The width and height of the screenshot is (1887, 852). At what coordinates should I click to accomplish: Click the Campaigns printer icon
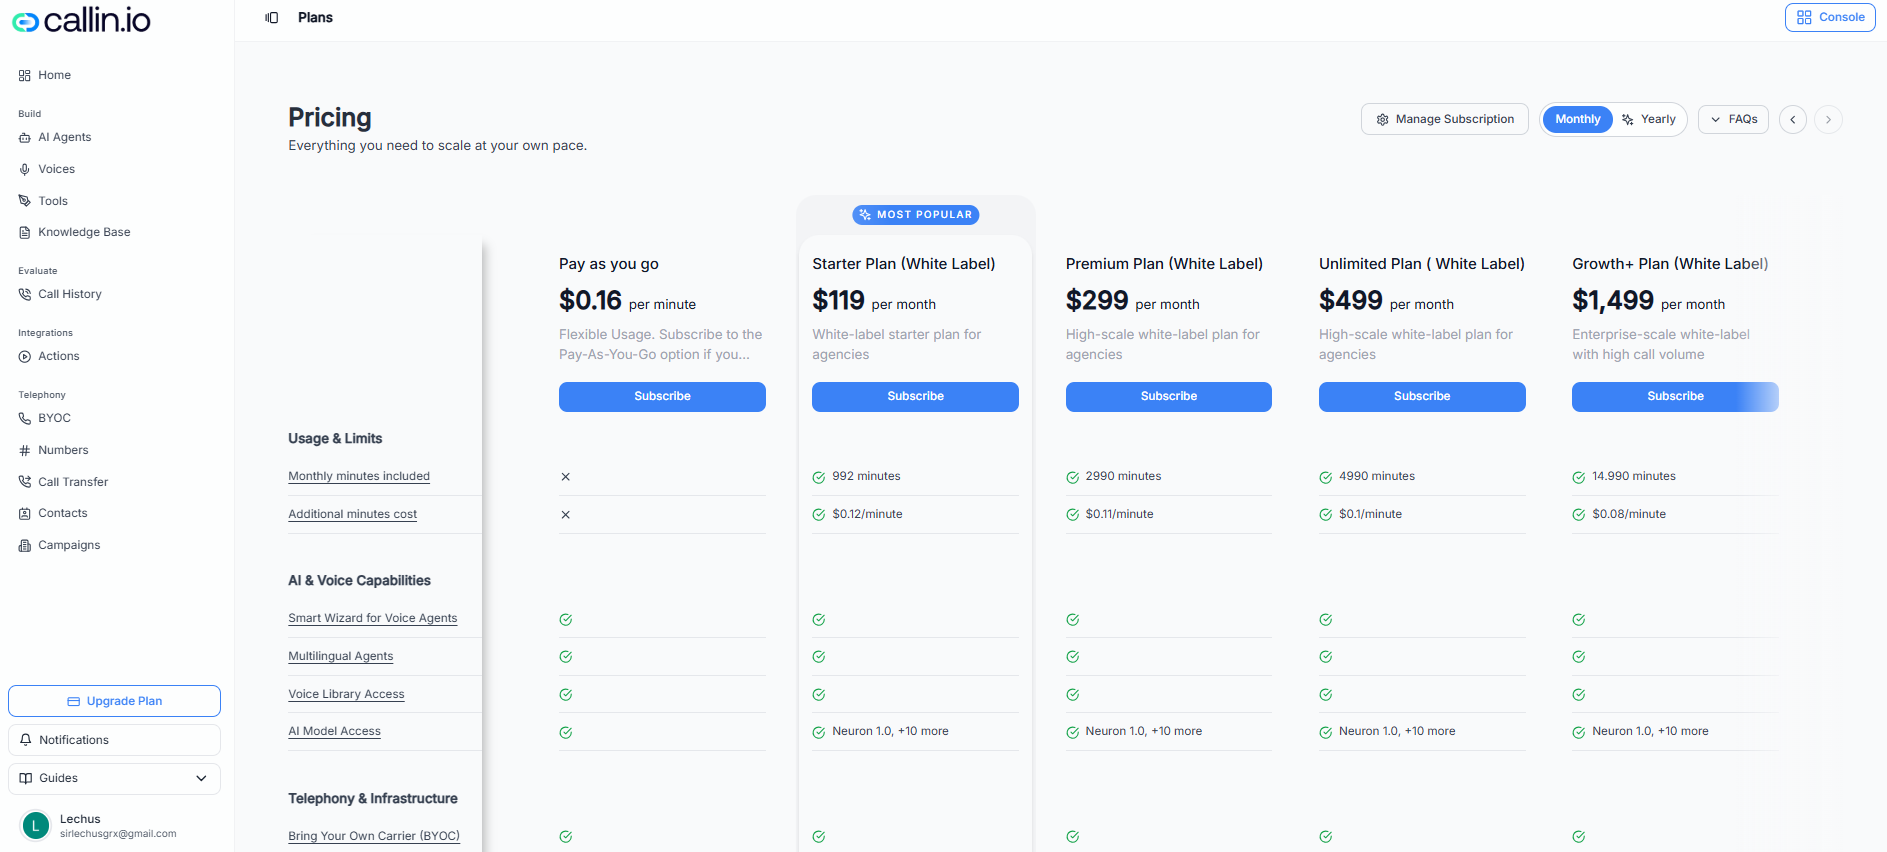(x=25, y=545)
